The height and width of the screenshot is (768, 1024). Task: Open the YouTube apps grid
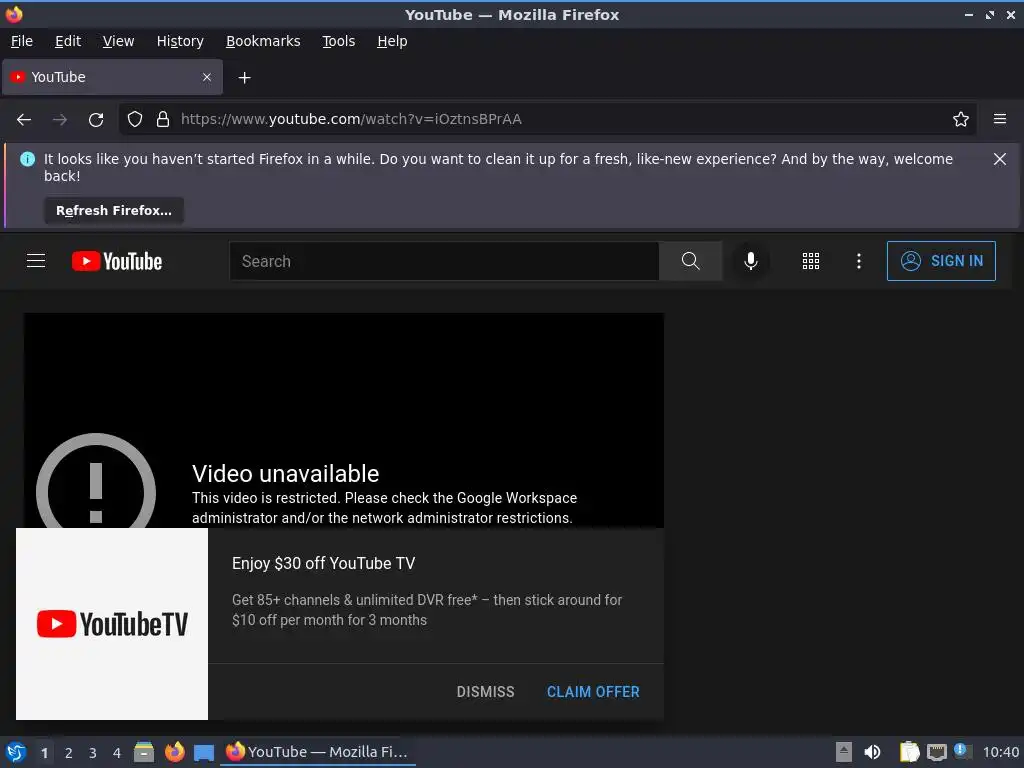coord(810,261)
